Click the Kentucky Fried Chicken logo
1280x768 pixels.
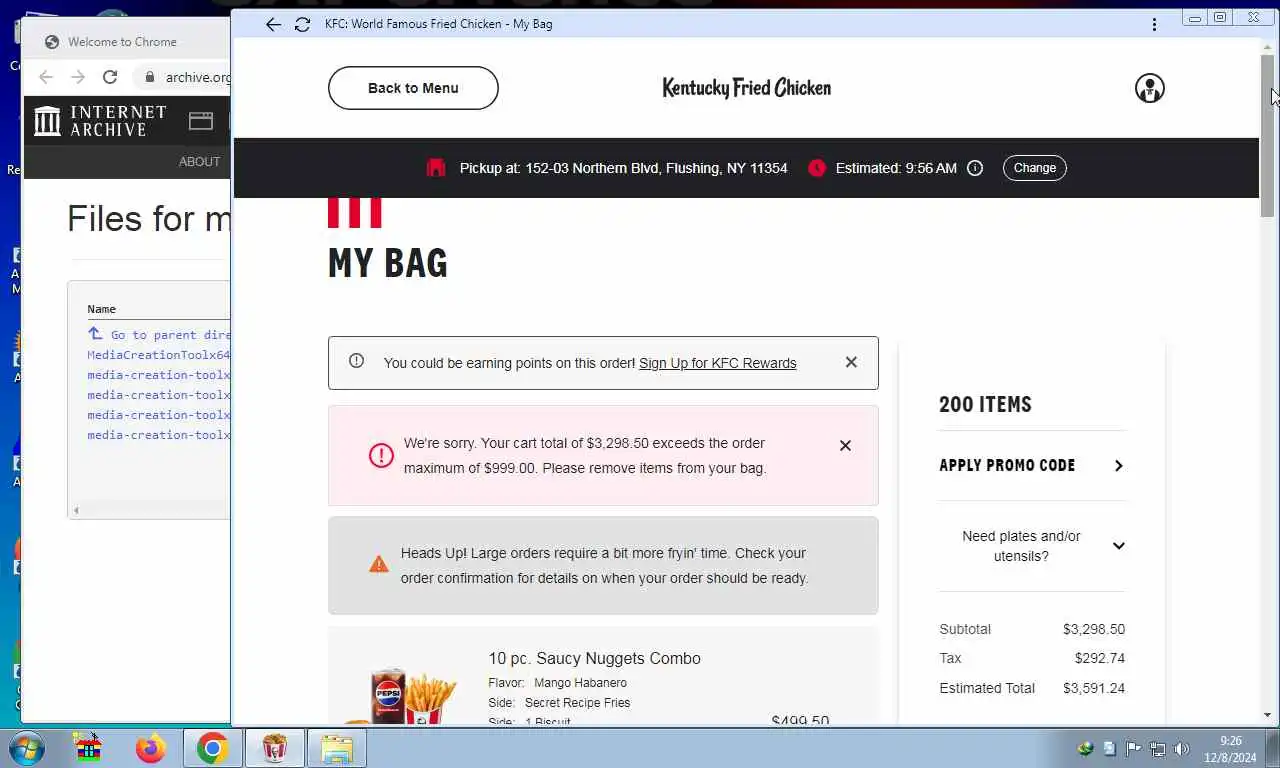click(747, 88)
